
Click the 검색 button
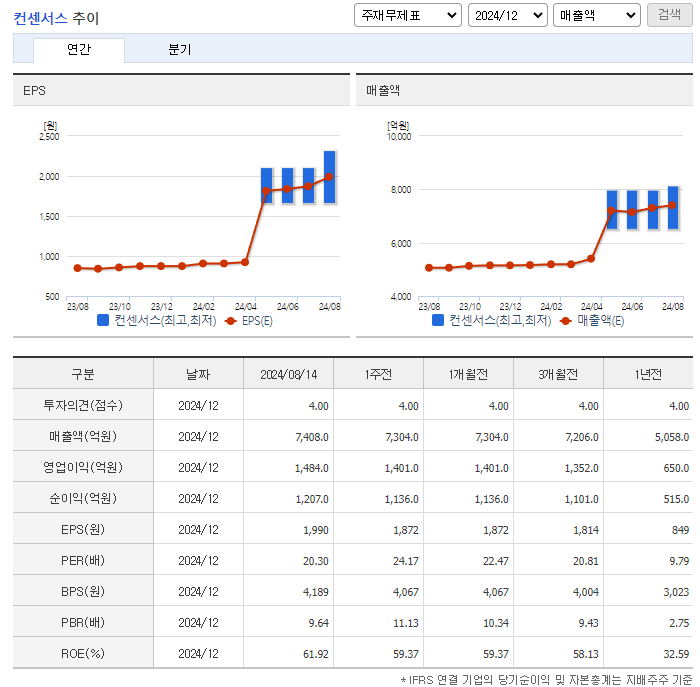pos(670,15)
